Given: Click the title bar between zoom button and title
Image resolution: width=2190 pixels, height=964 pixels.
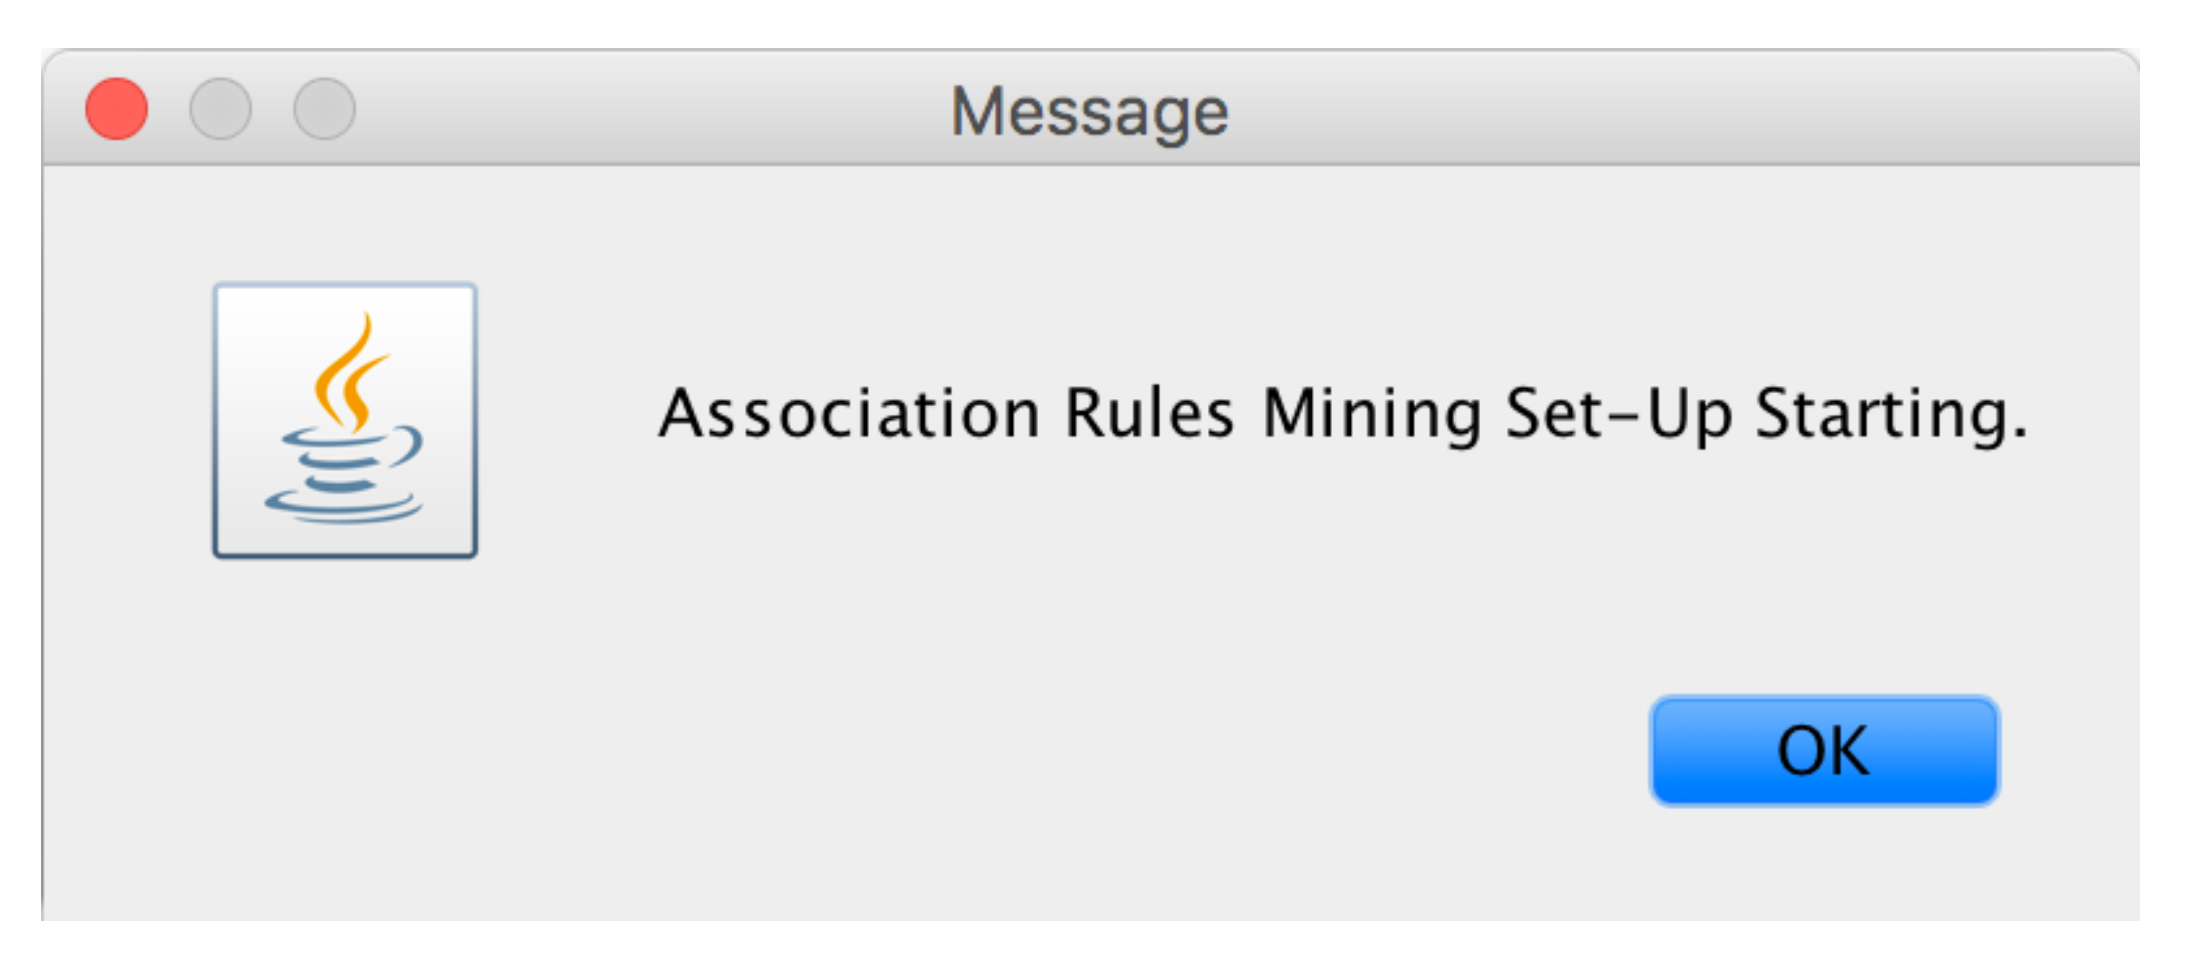Looking at the screenshot, I should pyautogui.click(x=650, y=109).
